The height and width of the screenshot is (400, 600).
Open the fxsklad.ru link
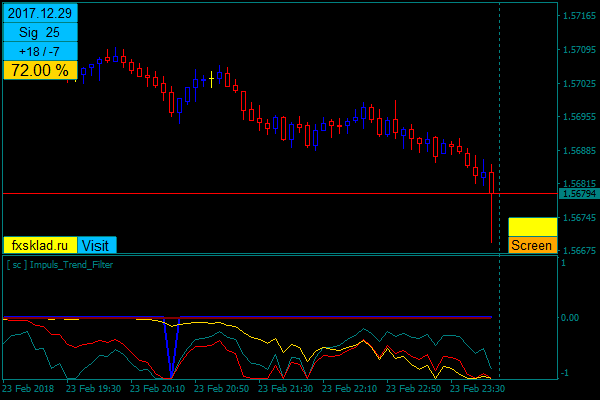[39, 245]
